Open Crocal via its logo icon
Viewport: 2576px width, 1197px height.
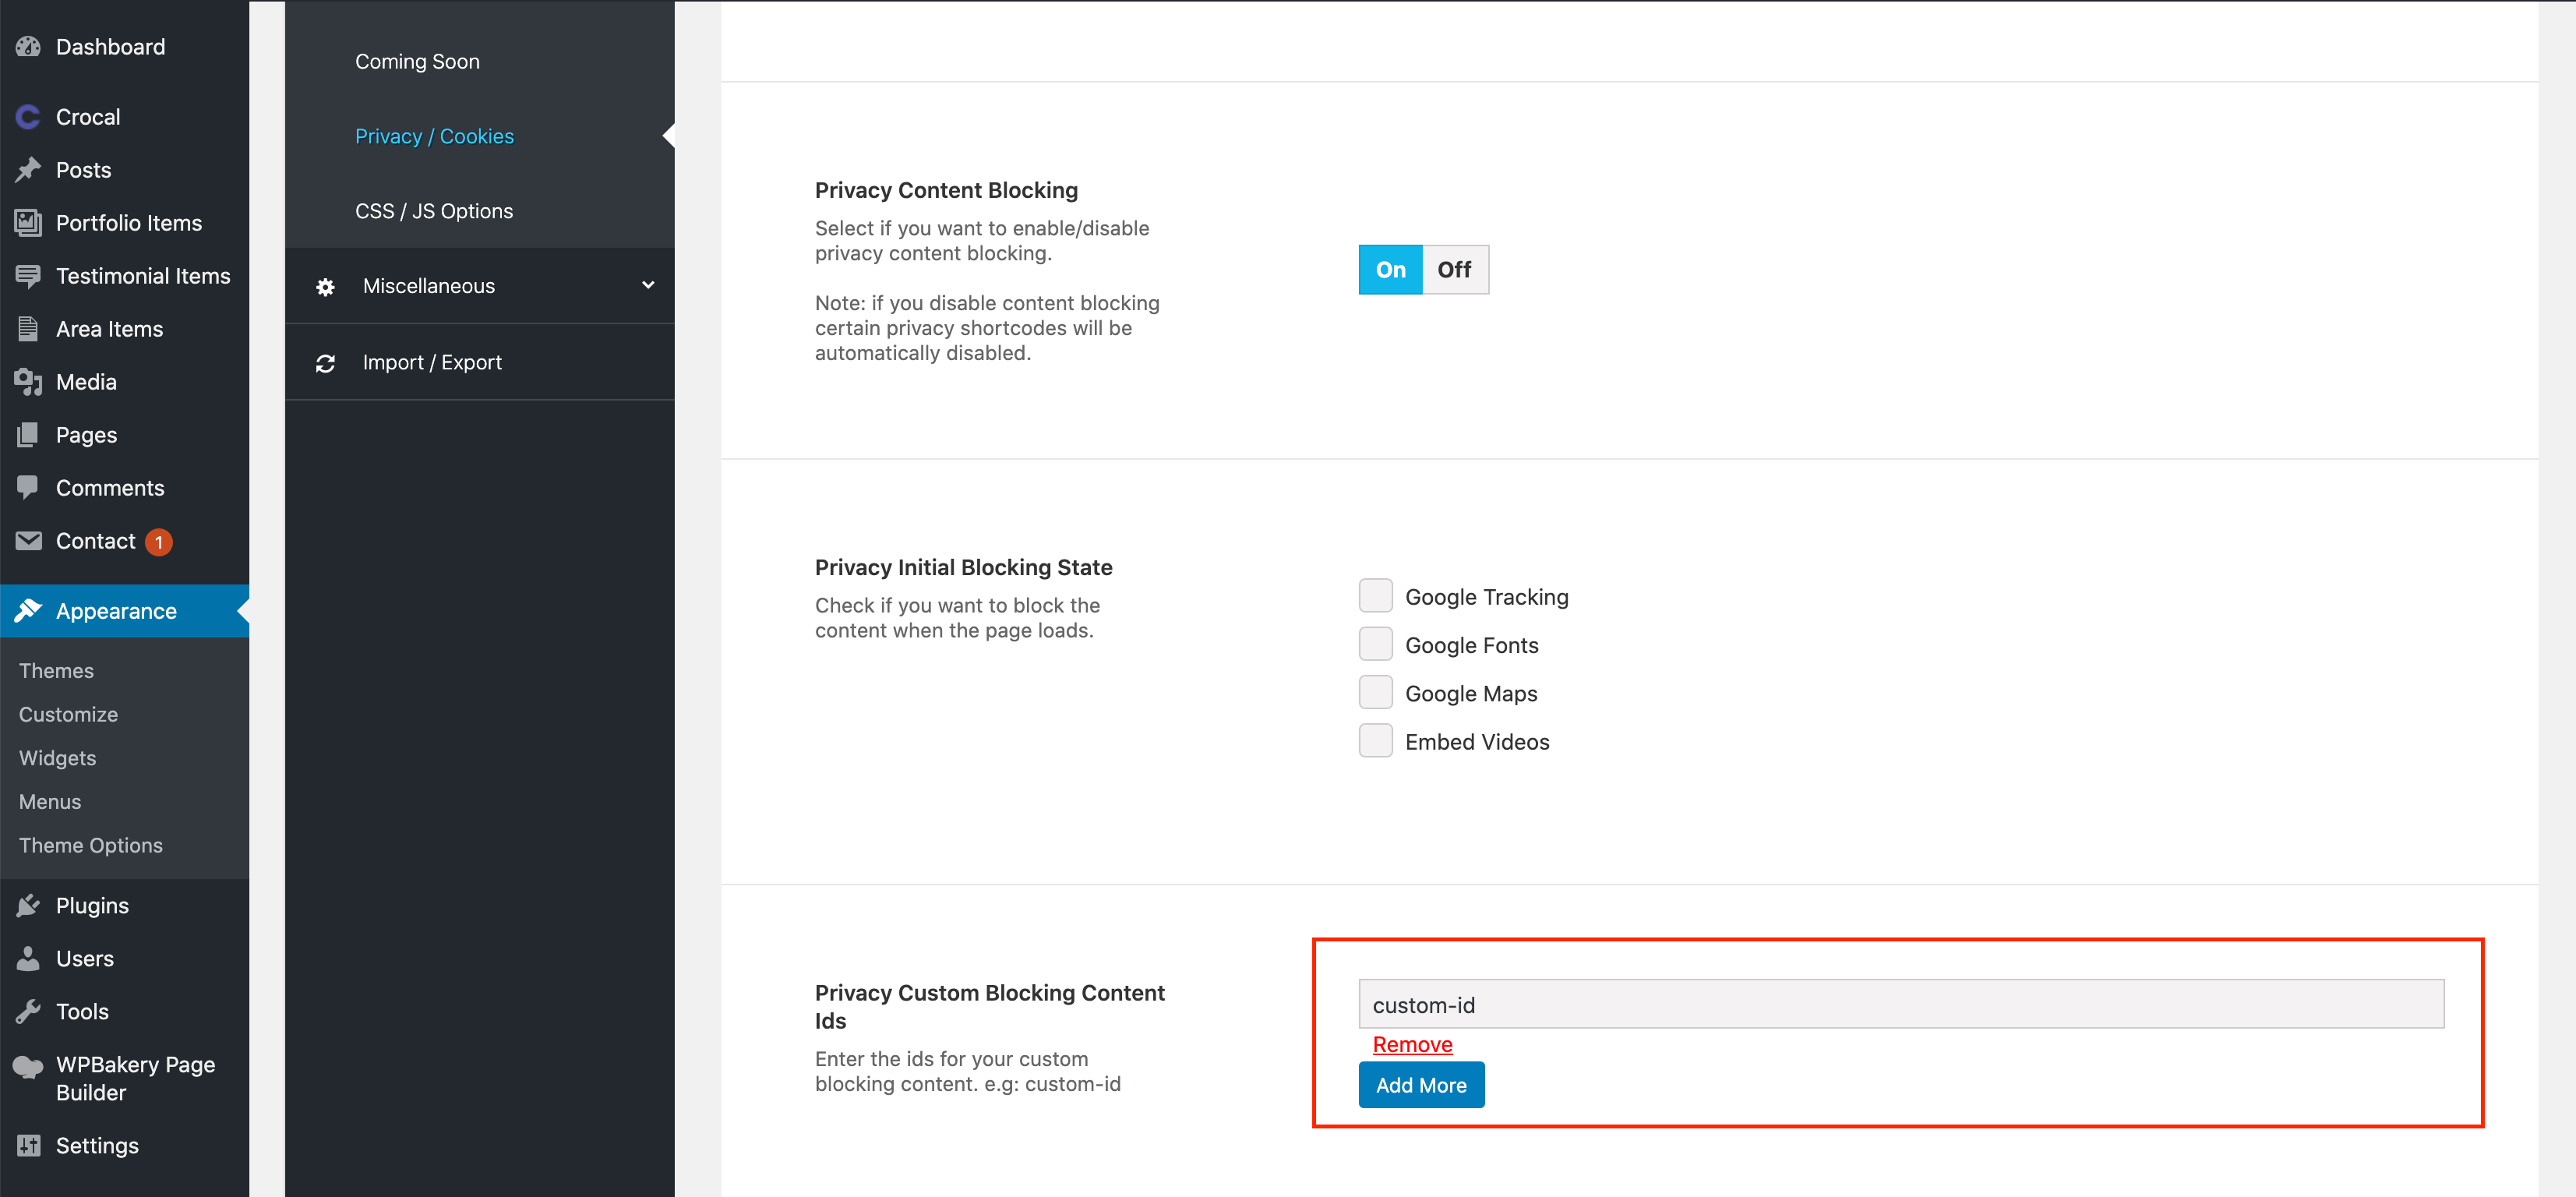(x=28, y=117)
